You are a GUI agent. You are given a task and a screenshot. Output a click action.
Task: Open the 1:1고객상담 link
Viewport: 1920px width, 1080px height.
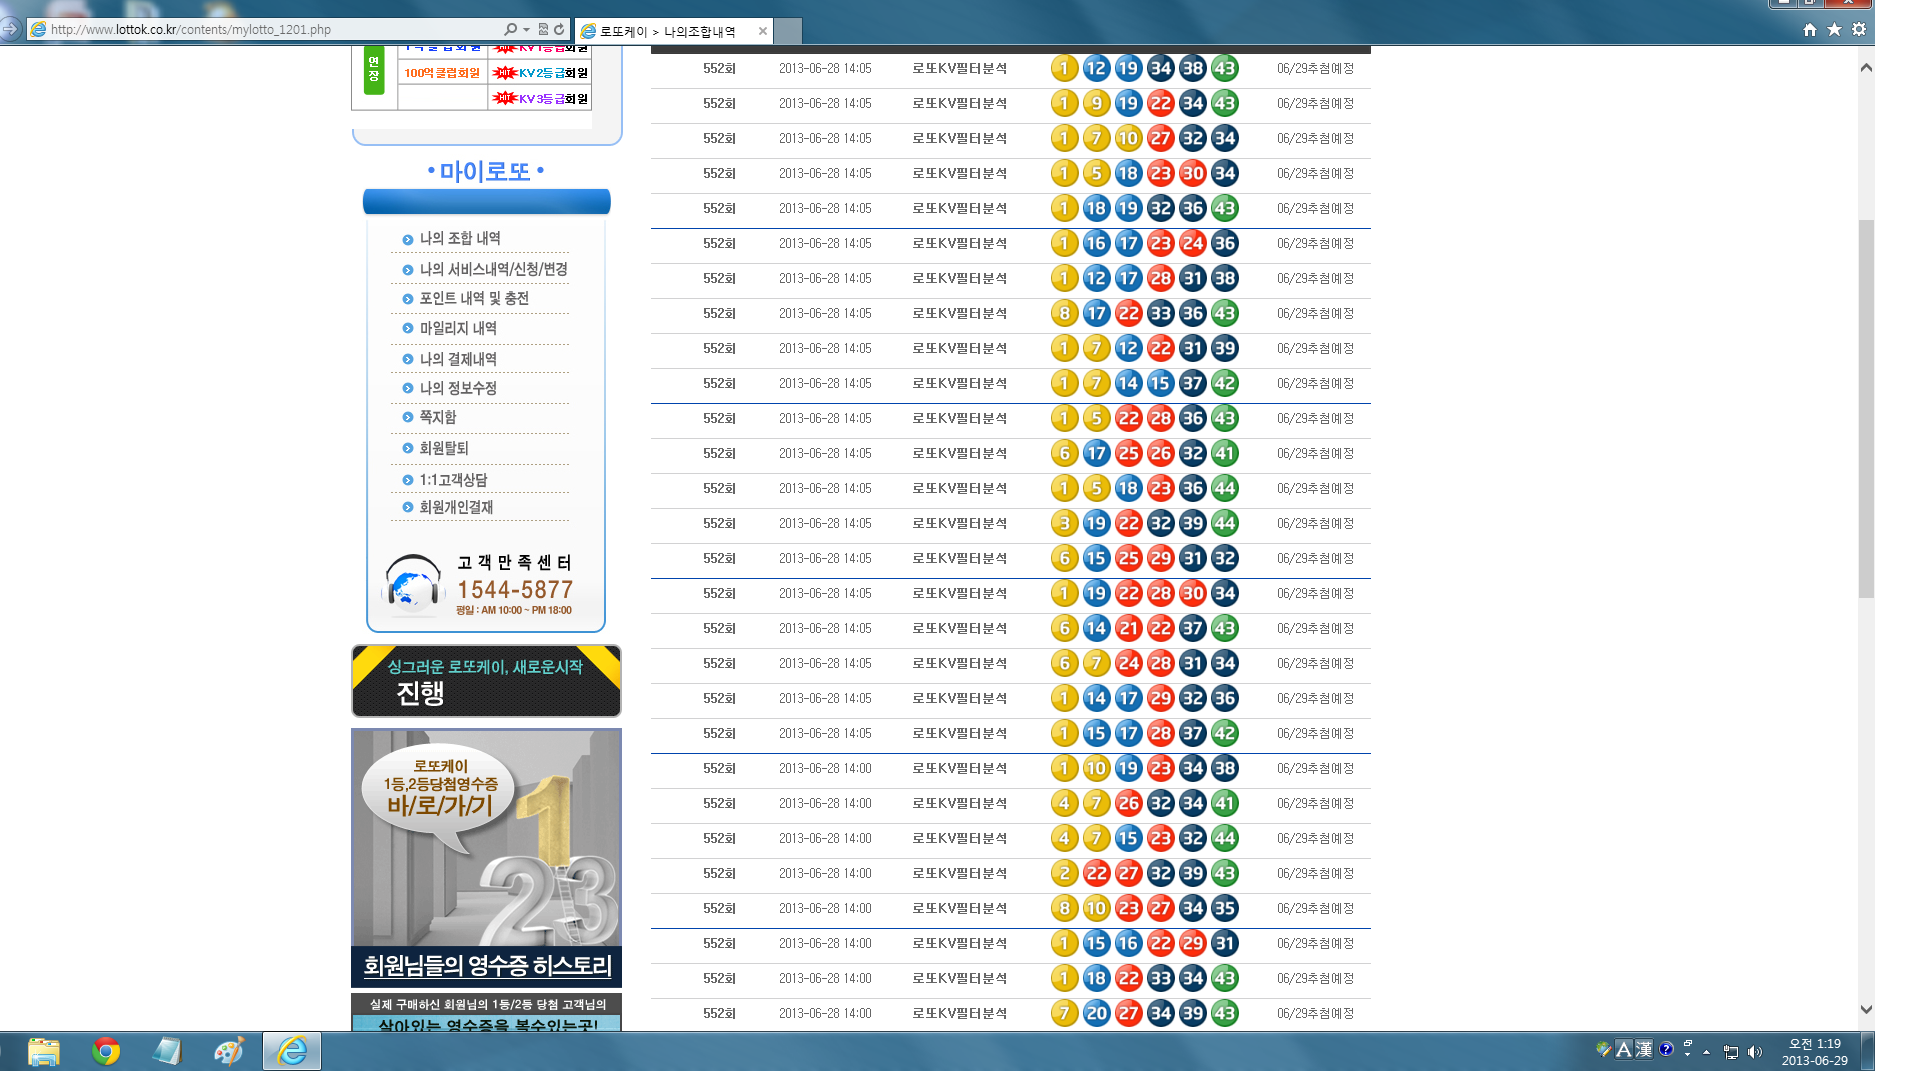(x=453, y=480)
